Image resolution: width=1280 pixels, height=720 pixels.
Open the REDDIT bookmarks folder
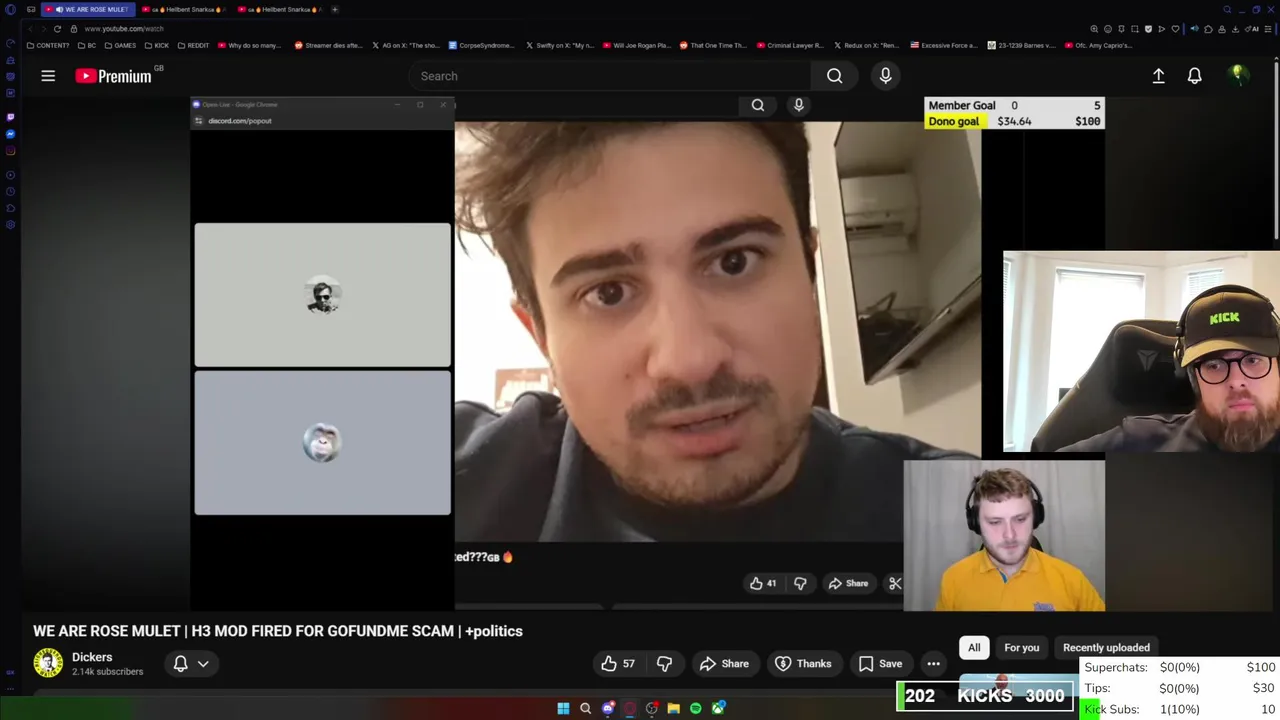point(193,45)
